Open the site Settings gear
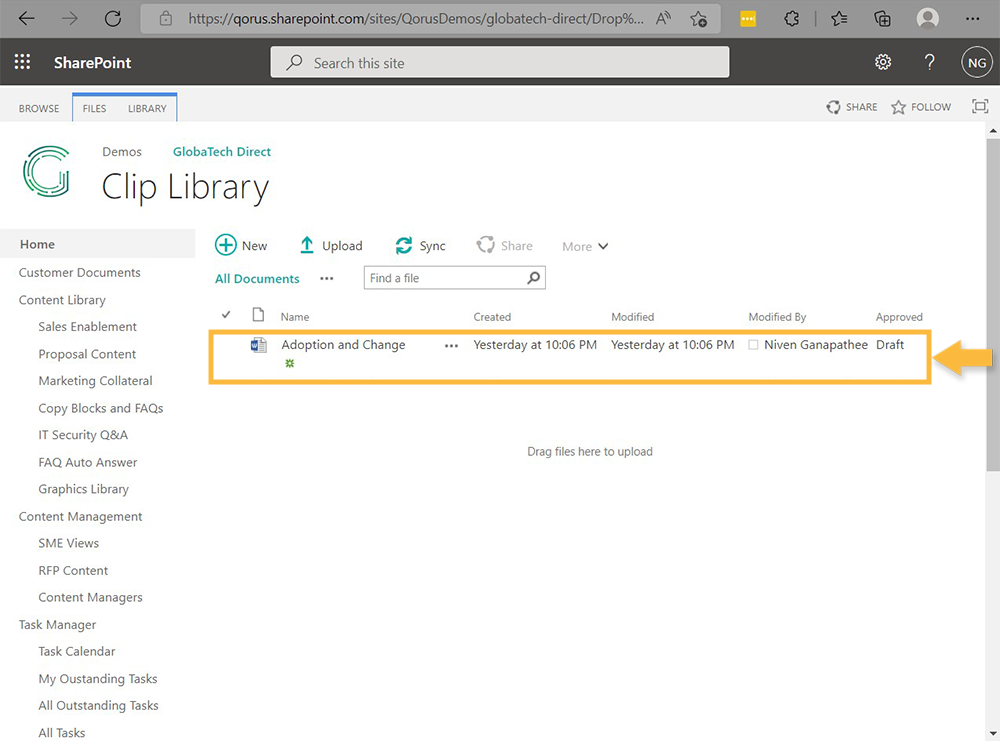Screen dimensions: 1000x754 [883, 61]
